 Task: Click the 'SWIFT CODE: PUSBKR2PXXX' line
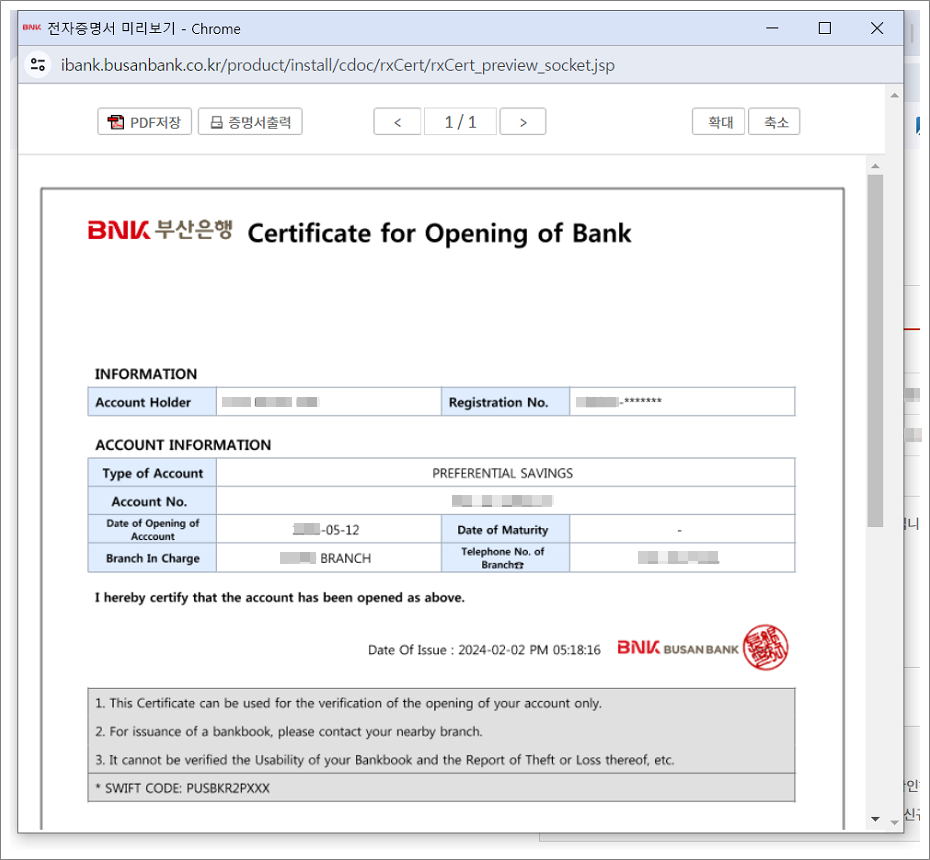(182, 788)
